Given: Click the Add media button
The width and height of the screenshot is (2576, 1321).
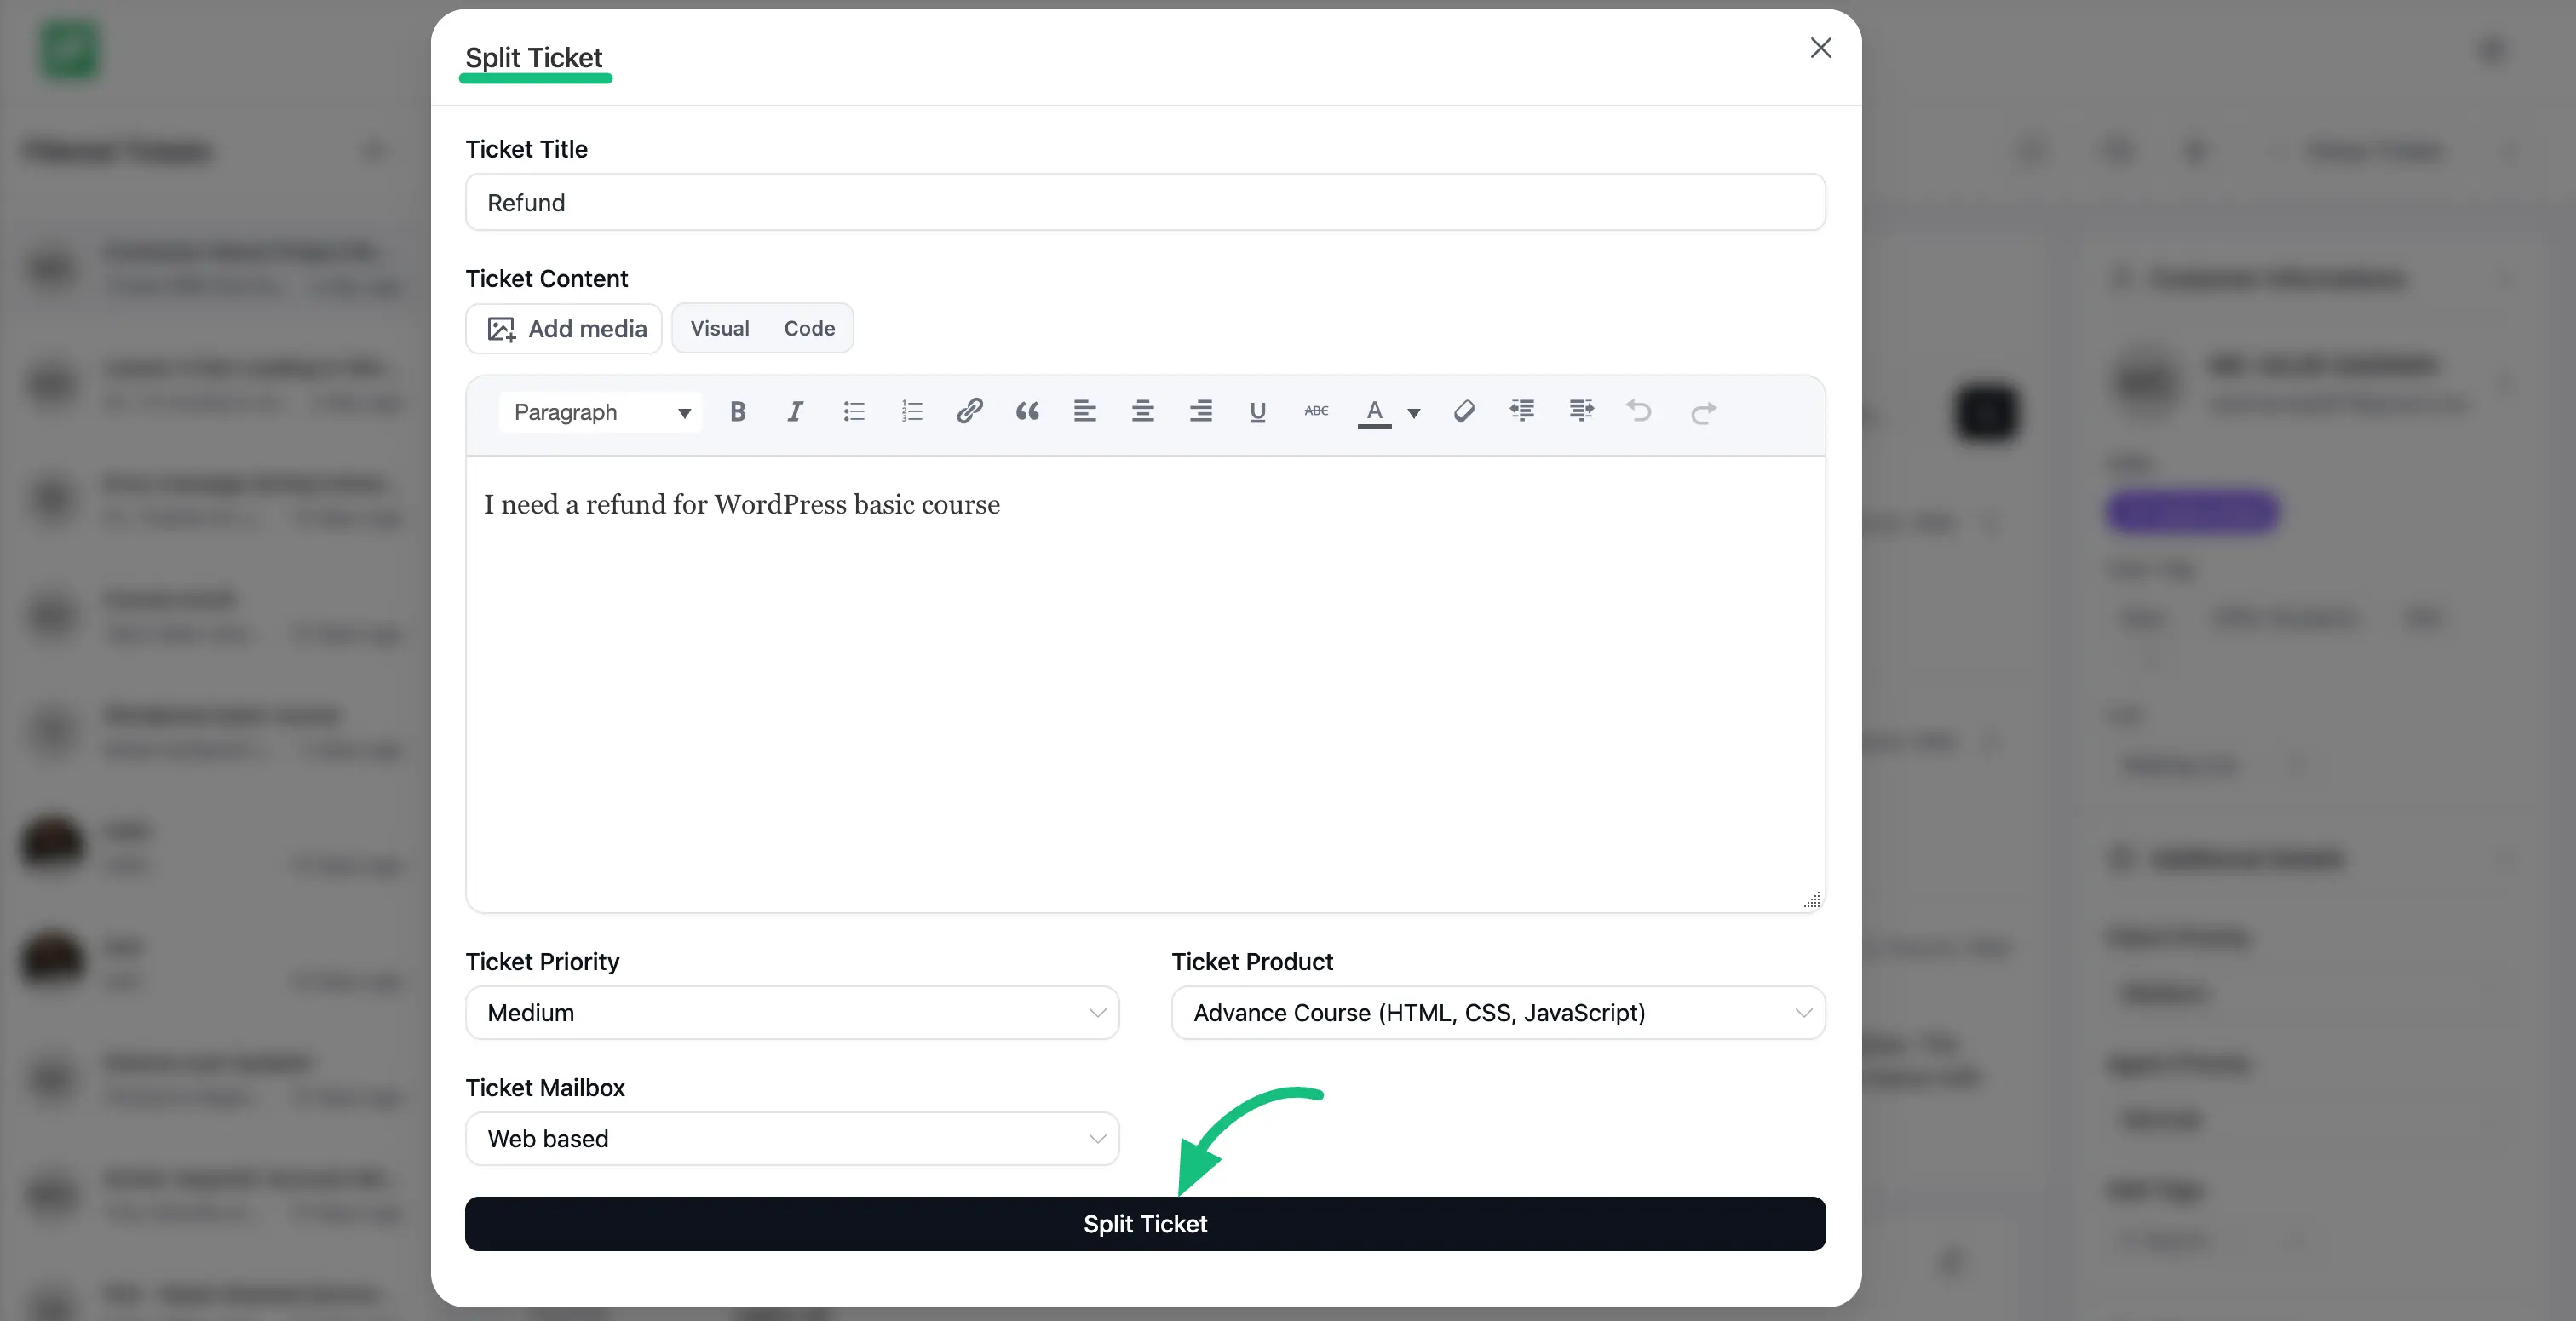Looking at the screenshot, I should [563, 328].
